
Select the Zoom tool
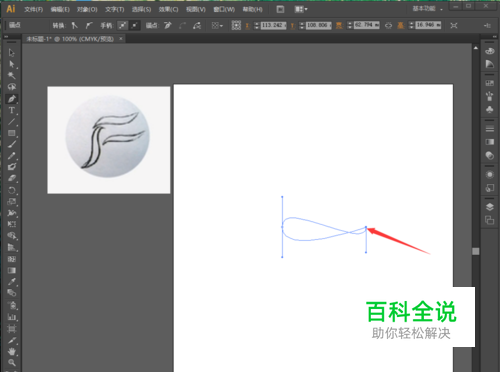(12, 362)
